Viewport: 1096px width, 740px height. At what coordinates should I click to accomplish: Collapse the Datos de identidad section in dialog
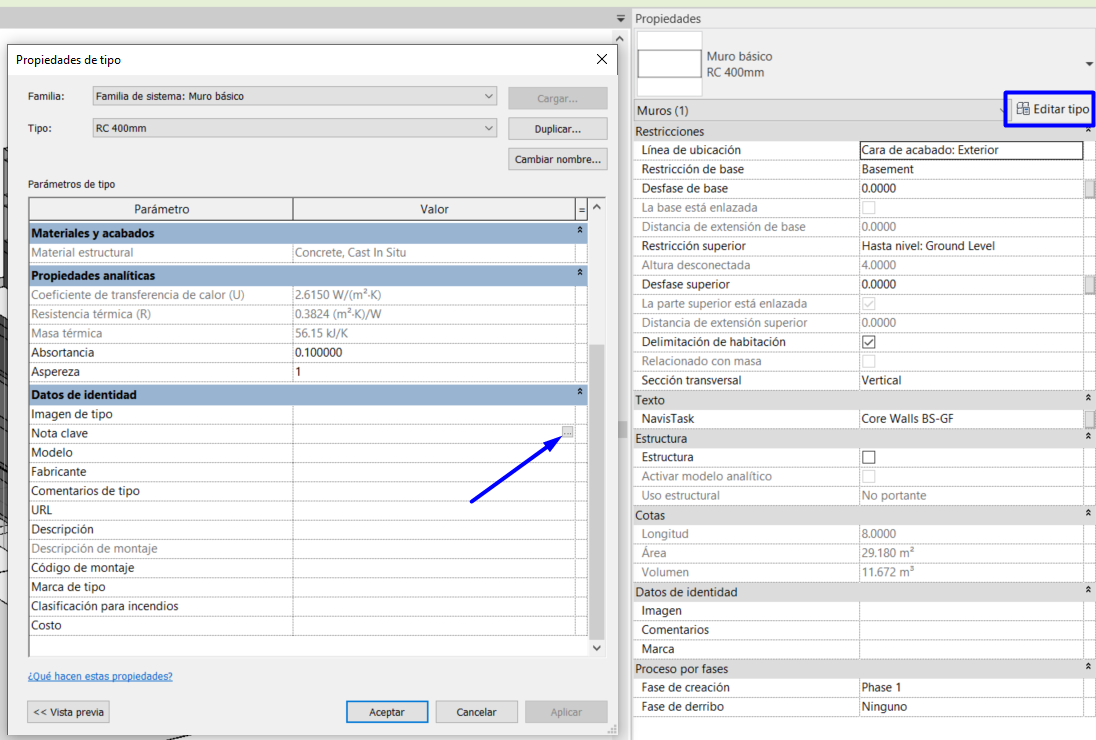[579, 392]
